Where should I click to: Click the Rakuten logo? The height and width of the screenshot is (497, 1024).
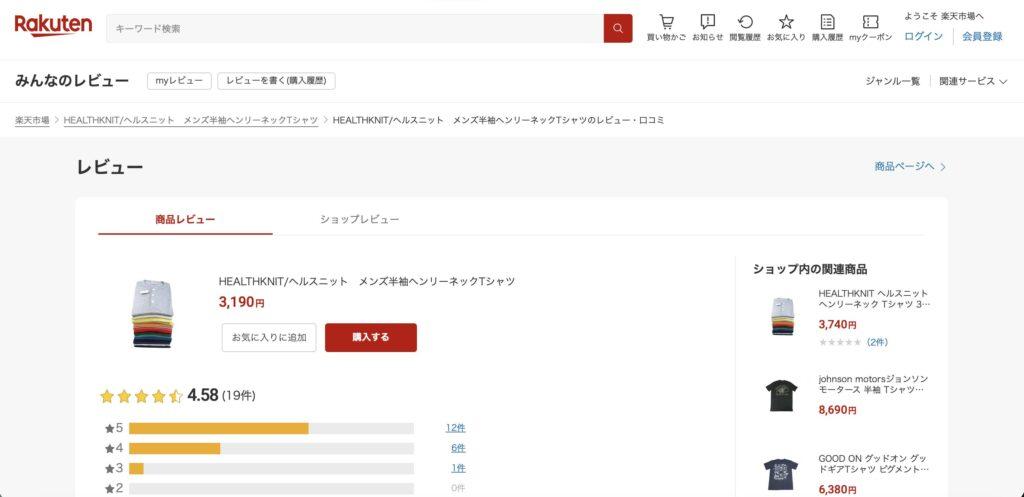point(53,26)
